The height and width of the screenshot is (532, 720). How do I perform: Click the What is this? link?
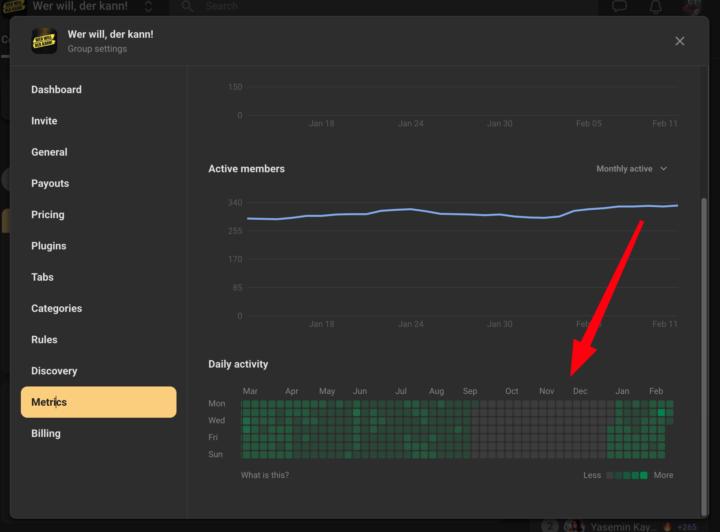[x=265, y=475]
